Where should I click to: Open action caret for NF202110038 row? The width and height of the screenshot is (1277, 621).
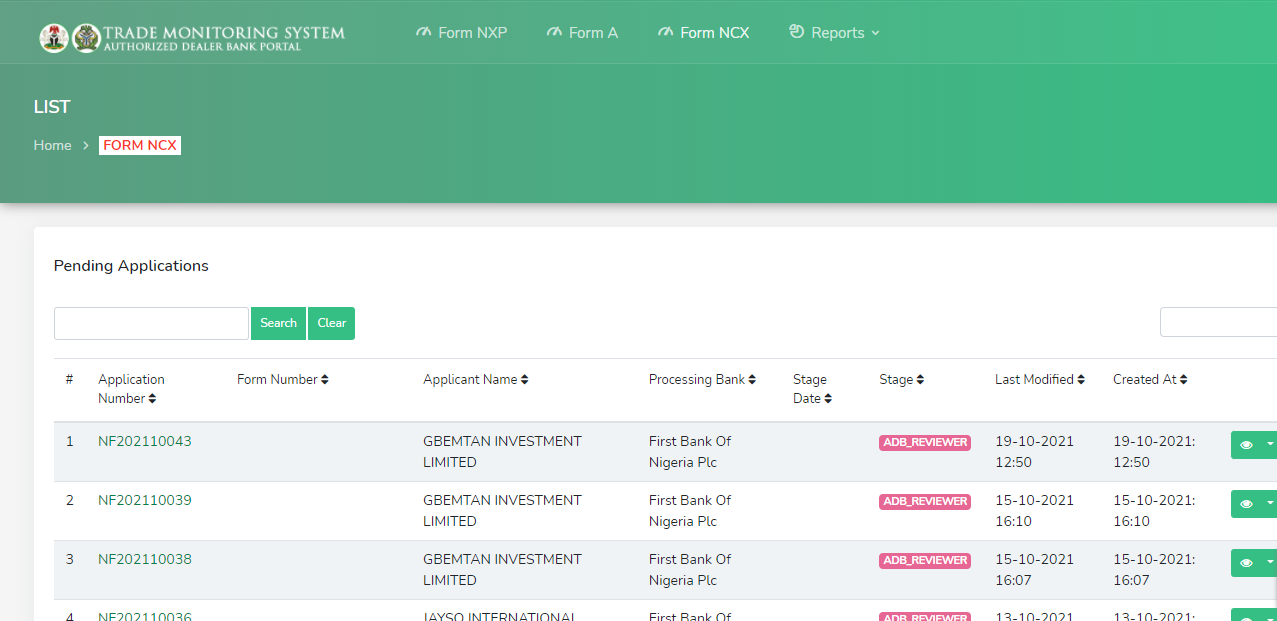point(1270,563)
